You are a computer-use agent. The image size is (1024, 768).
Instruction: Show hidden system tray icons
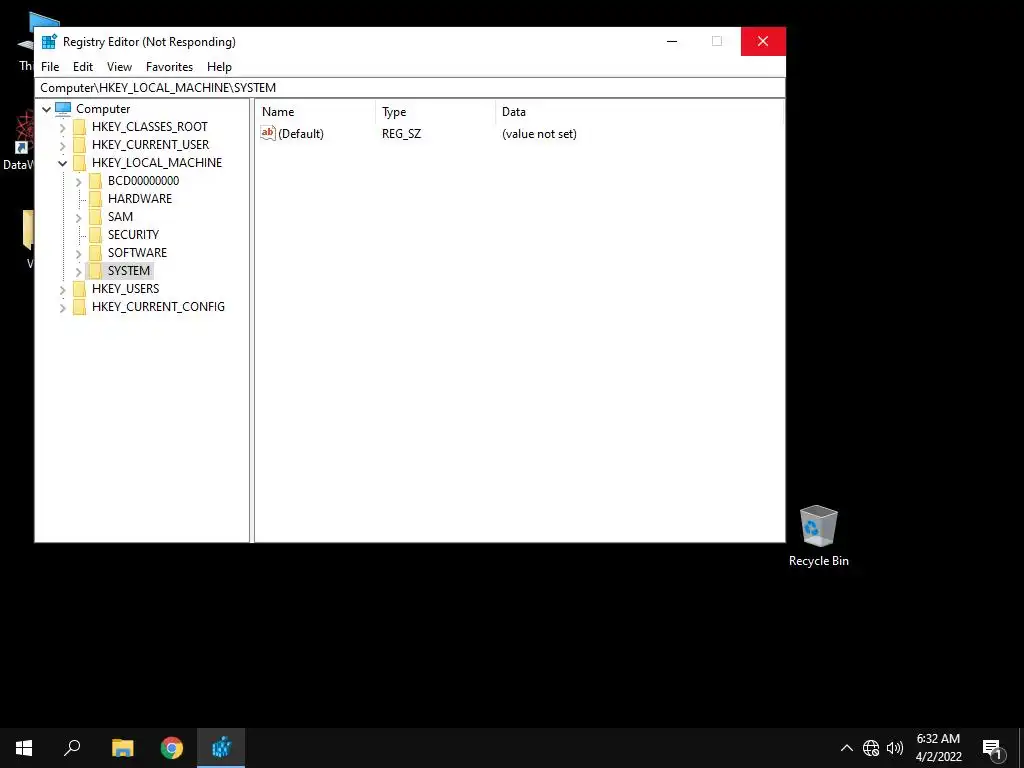point(846,748)
